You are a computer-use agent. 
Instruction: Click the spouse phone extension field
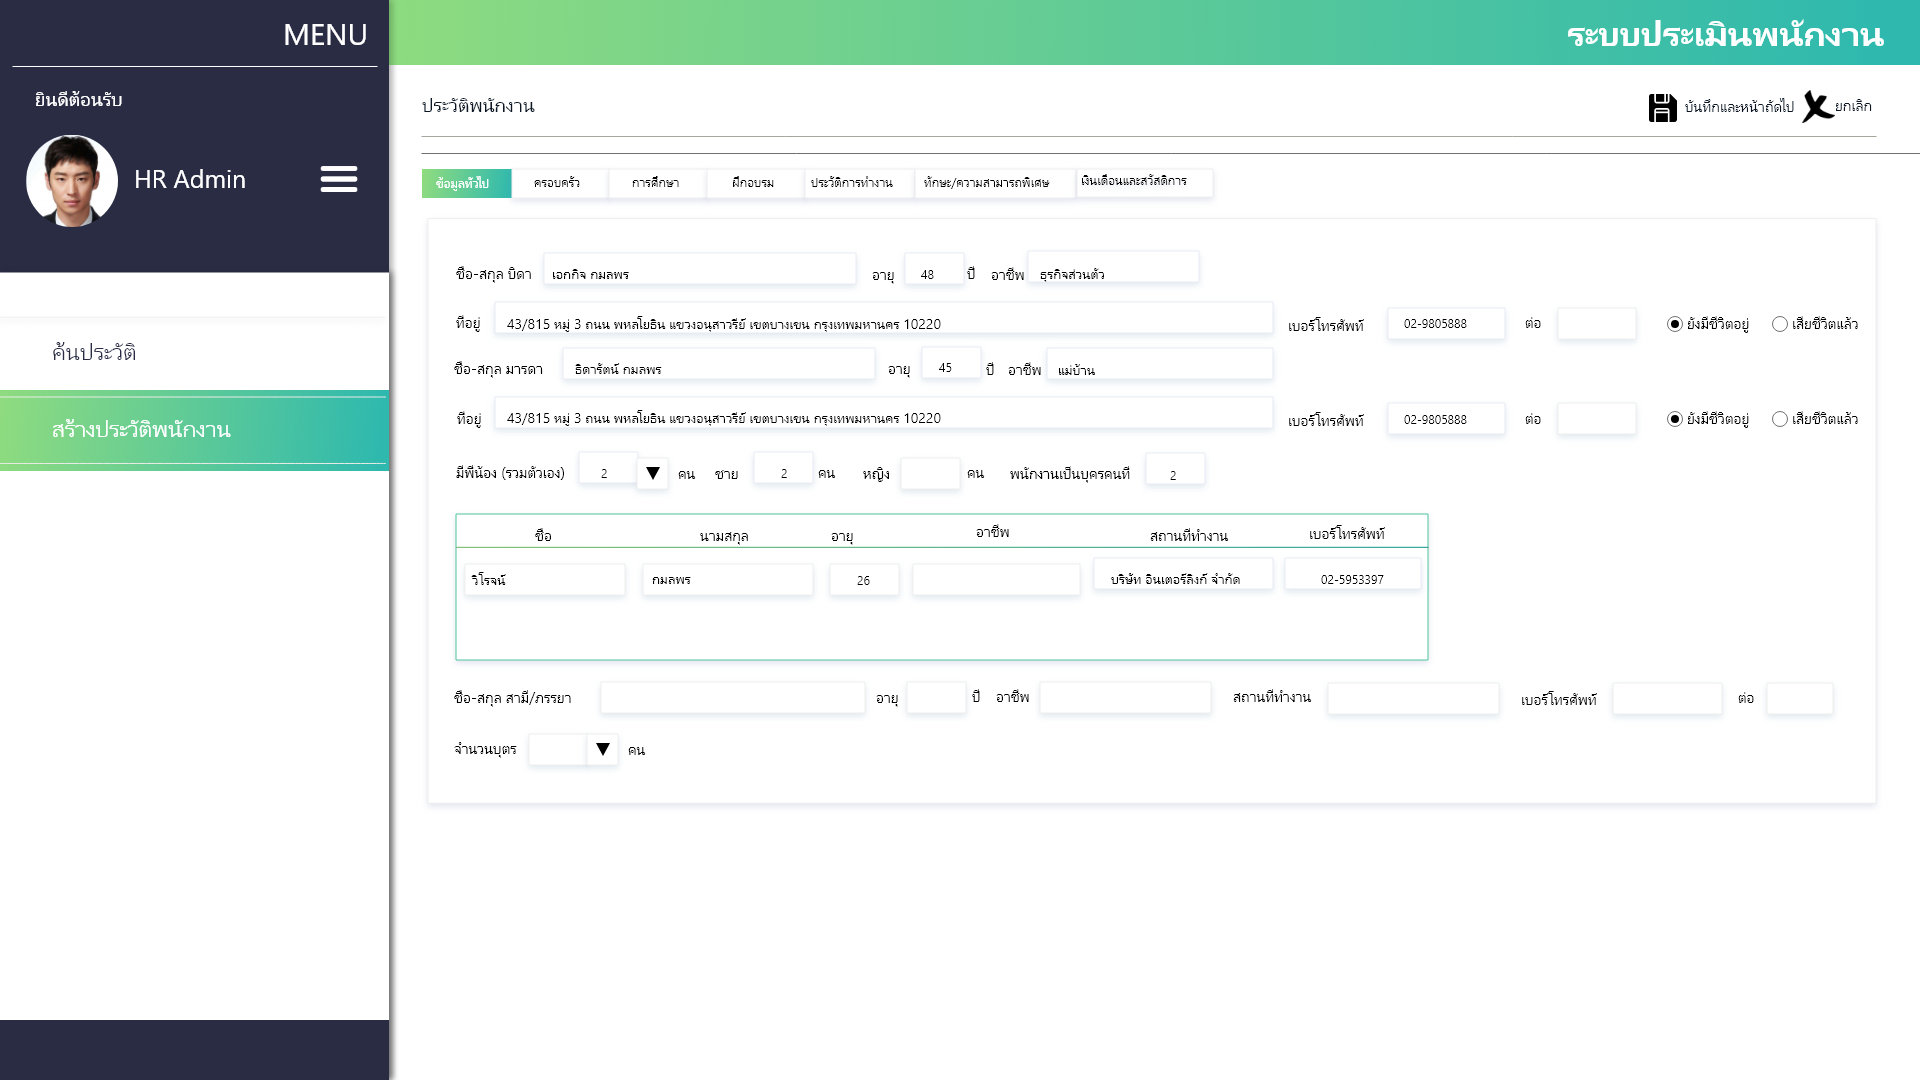pos(1799,699)
